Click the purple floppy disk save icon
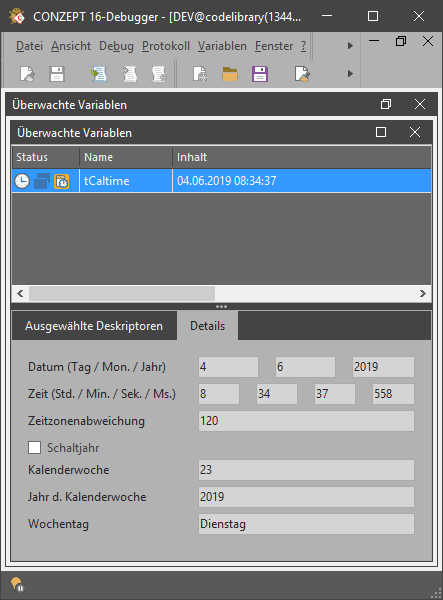The width and height of the screenshot is (443, 600). point(260,74)
